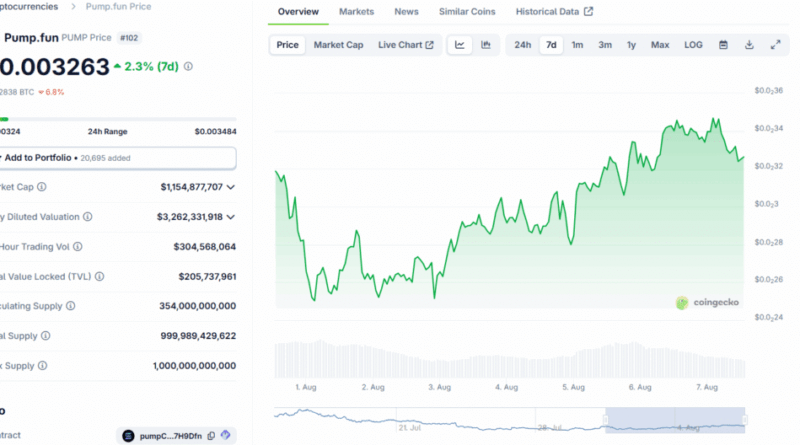Viewport: 800px width, 445px height.
Task: Click external link icon on Live Chart
Action: pos(430,45)
